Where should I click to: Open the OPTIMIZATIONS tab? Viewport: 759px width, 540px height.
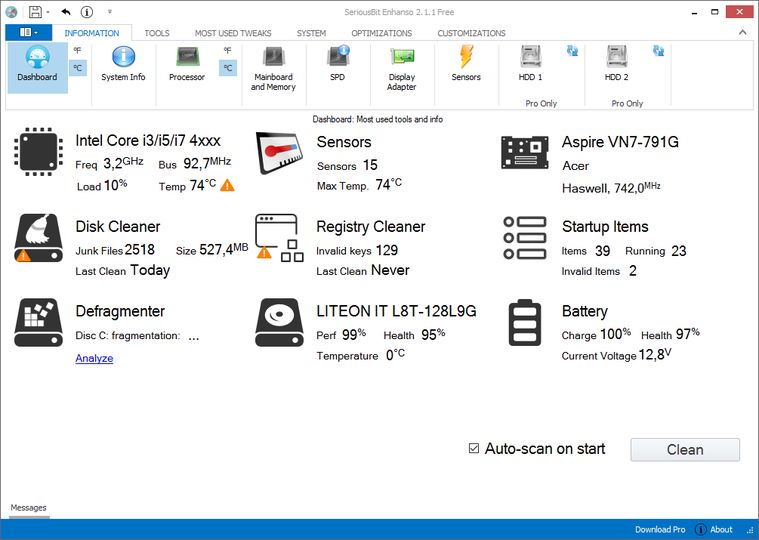[381, 33]
